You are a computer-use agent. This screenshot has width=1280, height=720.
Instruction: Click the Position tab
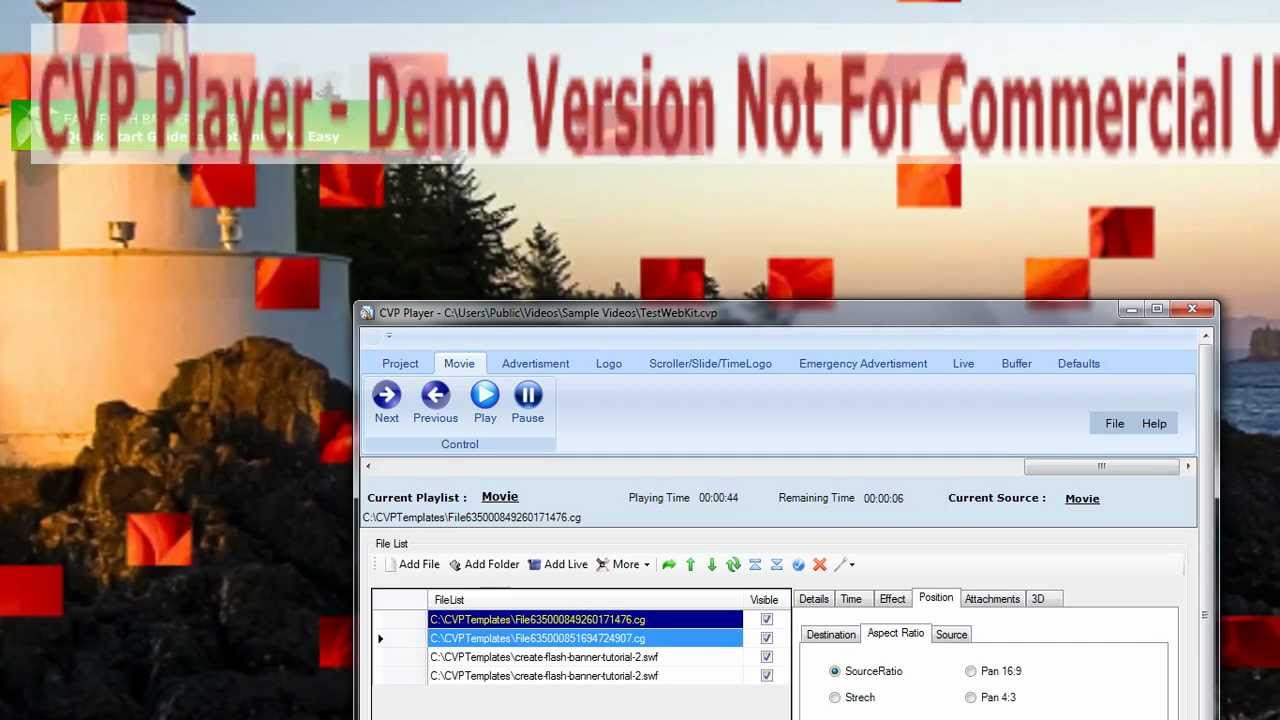(x=936, y=597)
